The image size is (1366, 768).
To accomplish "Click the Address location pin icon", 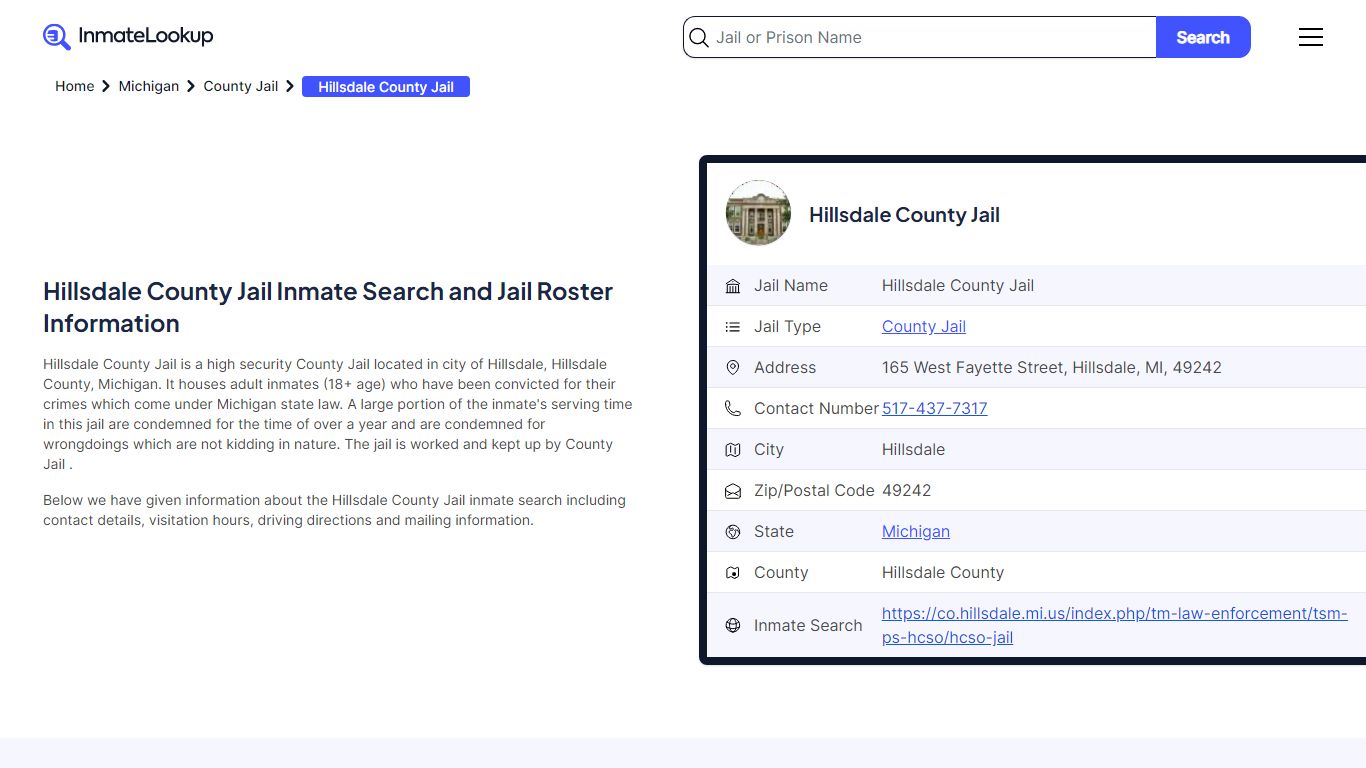I will [x=733, y=368].
